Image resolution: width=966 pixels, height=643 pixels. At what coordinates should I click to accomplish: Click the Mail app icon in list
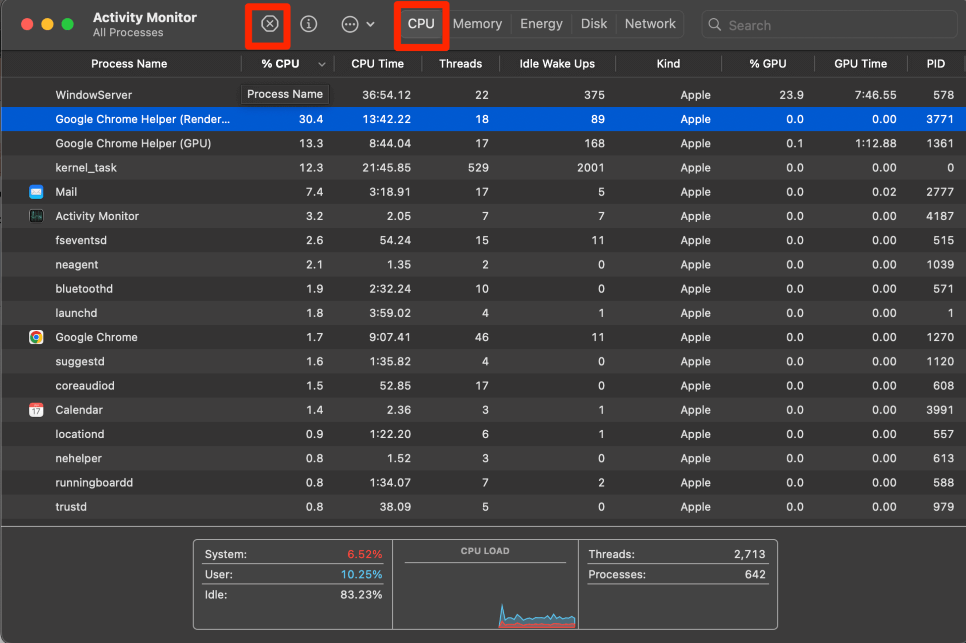(x=36, y=192)
